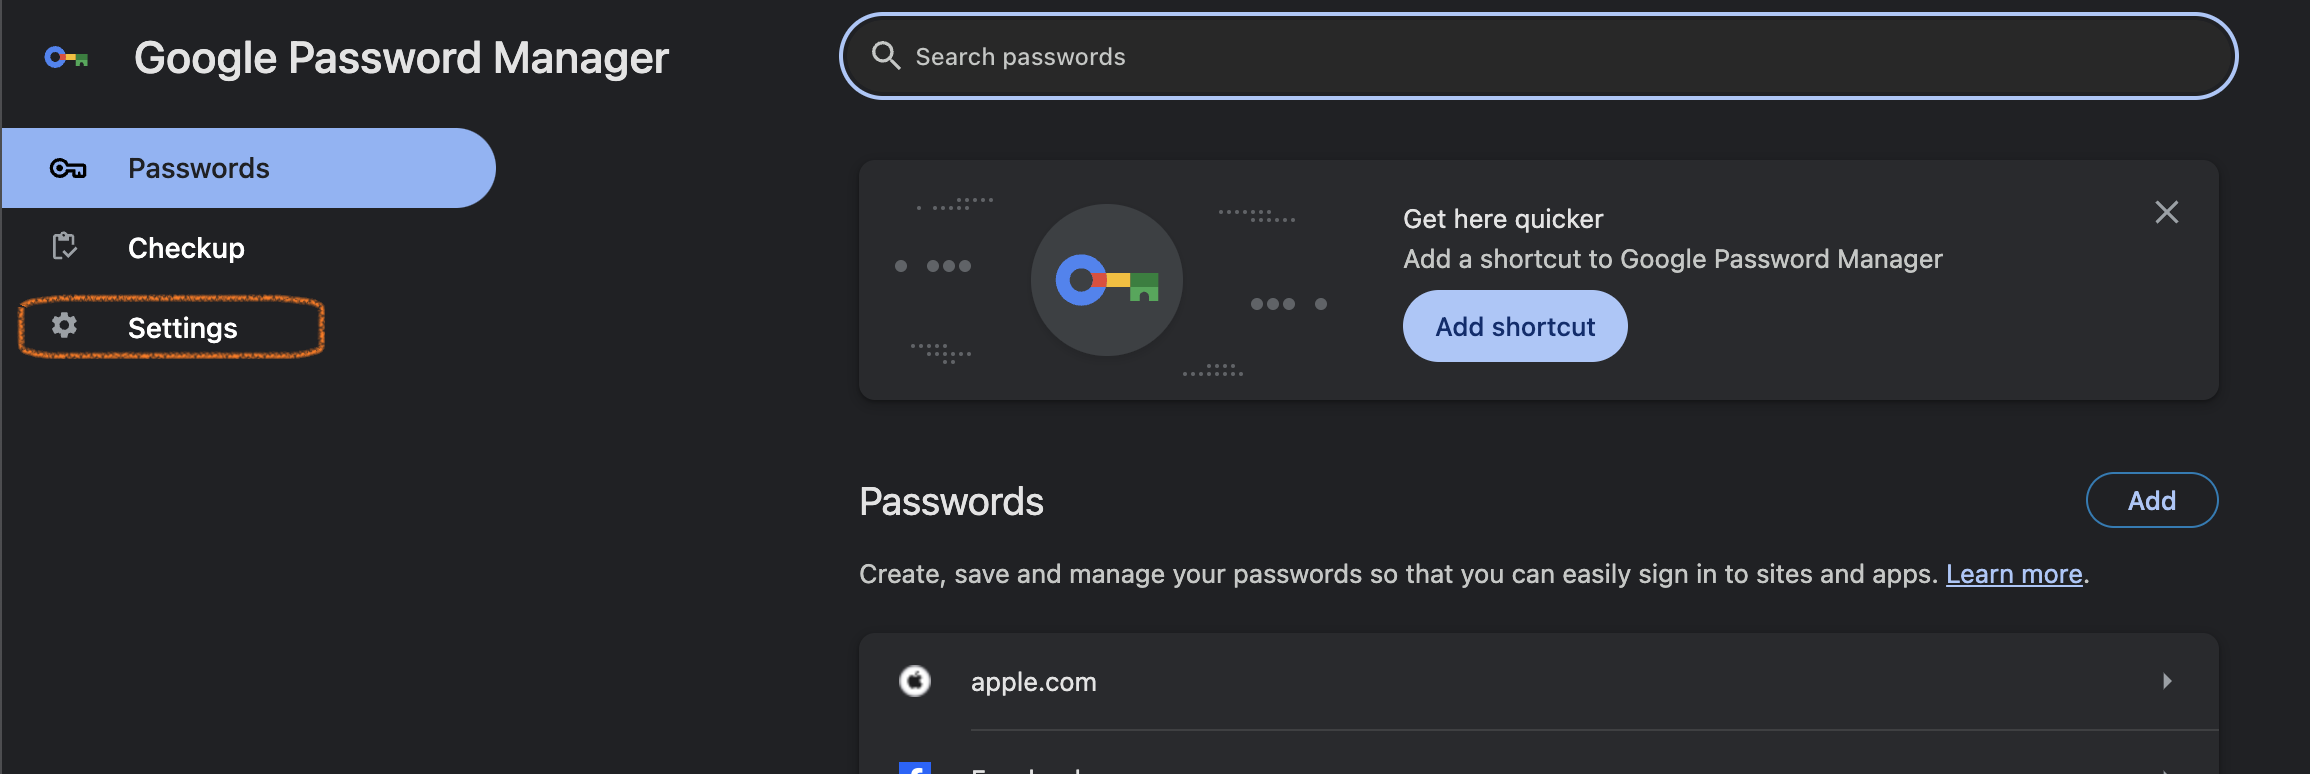Click the colorful key illustration in shortcut banner

pos(1107,280)
